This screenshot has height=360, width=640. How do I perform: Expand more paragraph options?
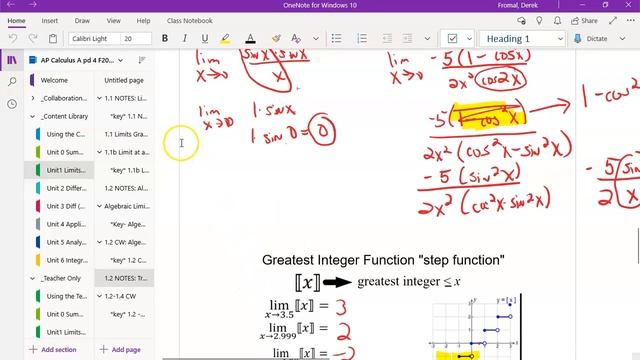click(x=427, y=39)
